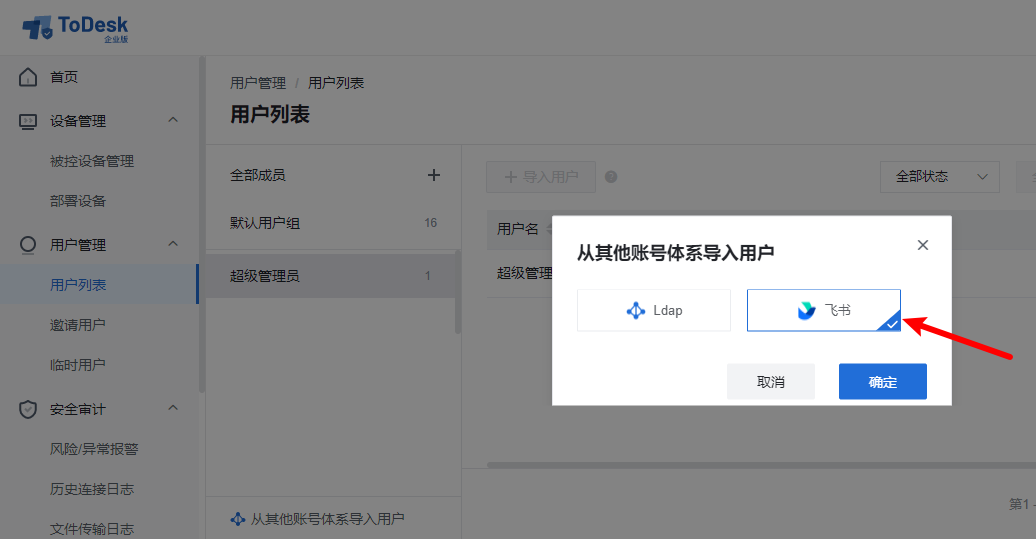Select the 默认用户组 group
Viewport: 1036px width, 539px height.
pos(333,223)
